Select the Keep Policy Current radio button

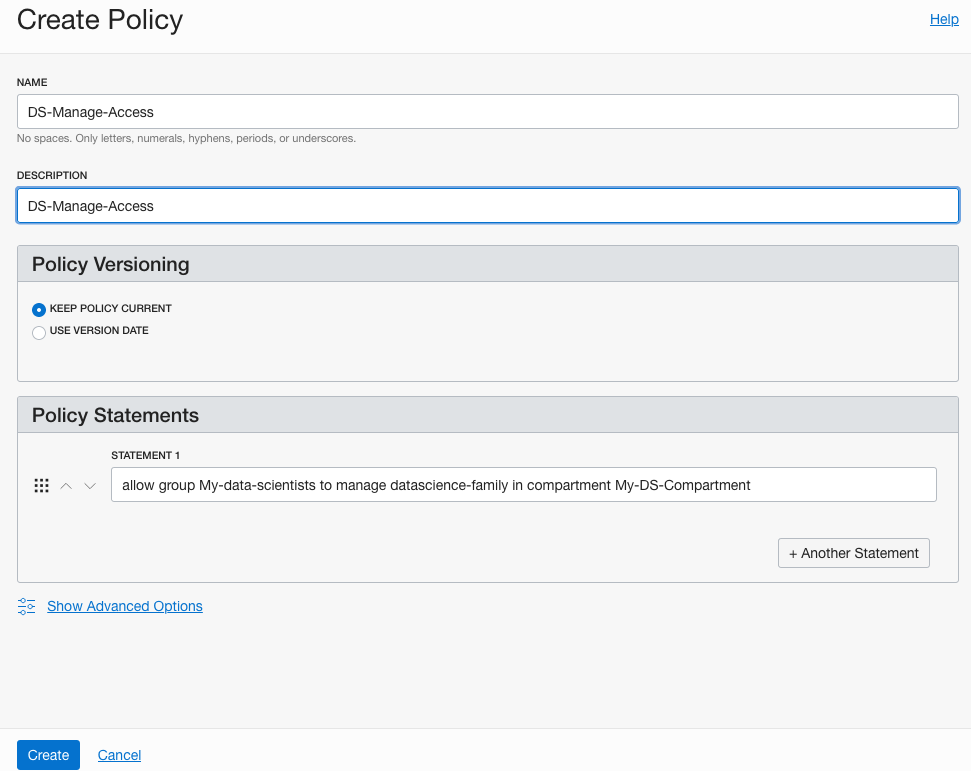click(39, 309)
